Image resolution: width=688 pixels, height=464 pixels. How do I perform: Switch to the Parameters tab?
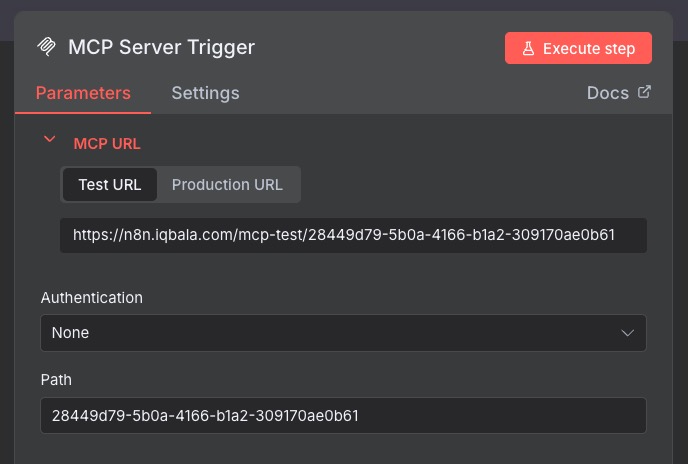83,93
